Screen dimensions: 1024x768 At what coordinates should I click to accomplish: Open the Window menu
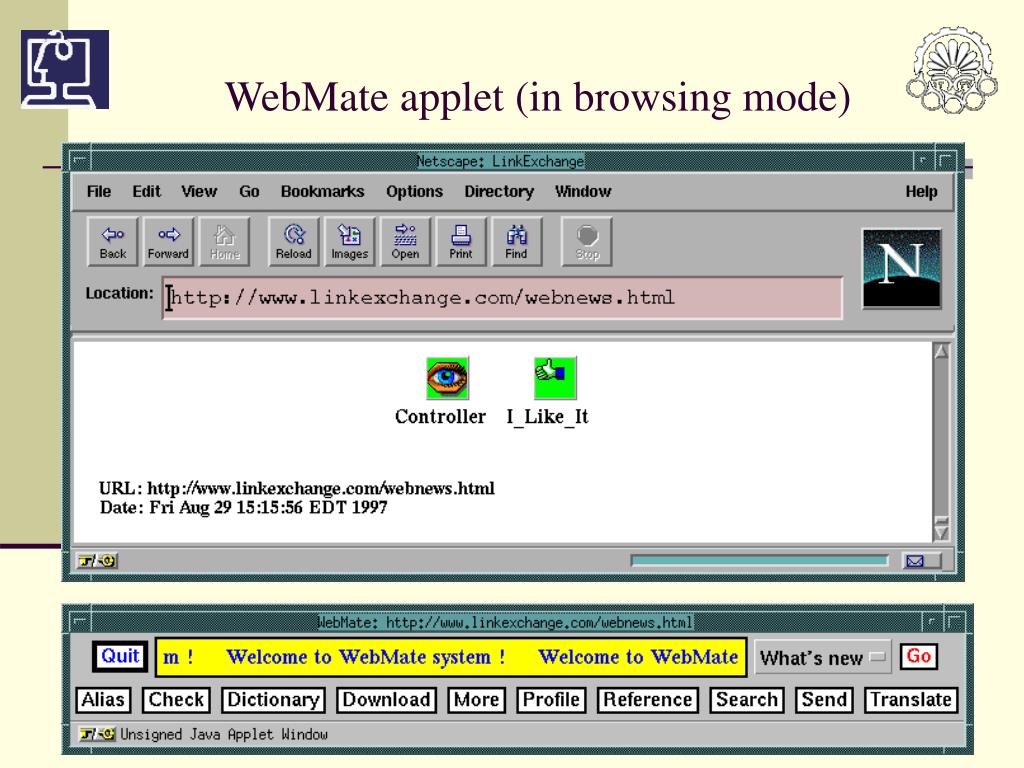point(583,191)
